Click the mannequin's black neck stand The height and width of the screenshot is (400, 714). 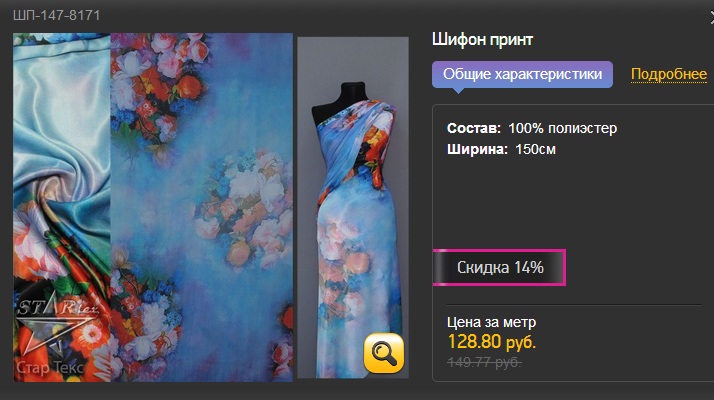point(353,92)
